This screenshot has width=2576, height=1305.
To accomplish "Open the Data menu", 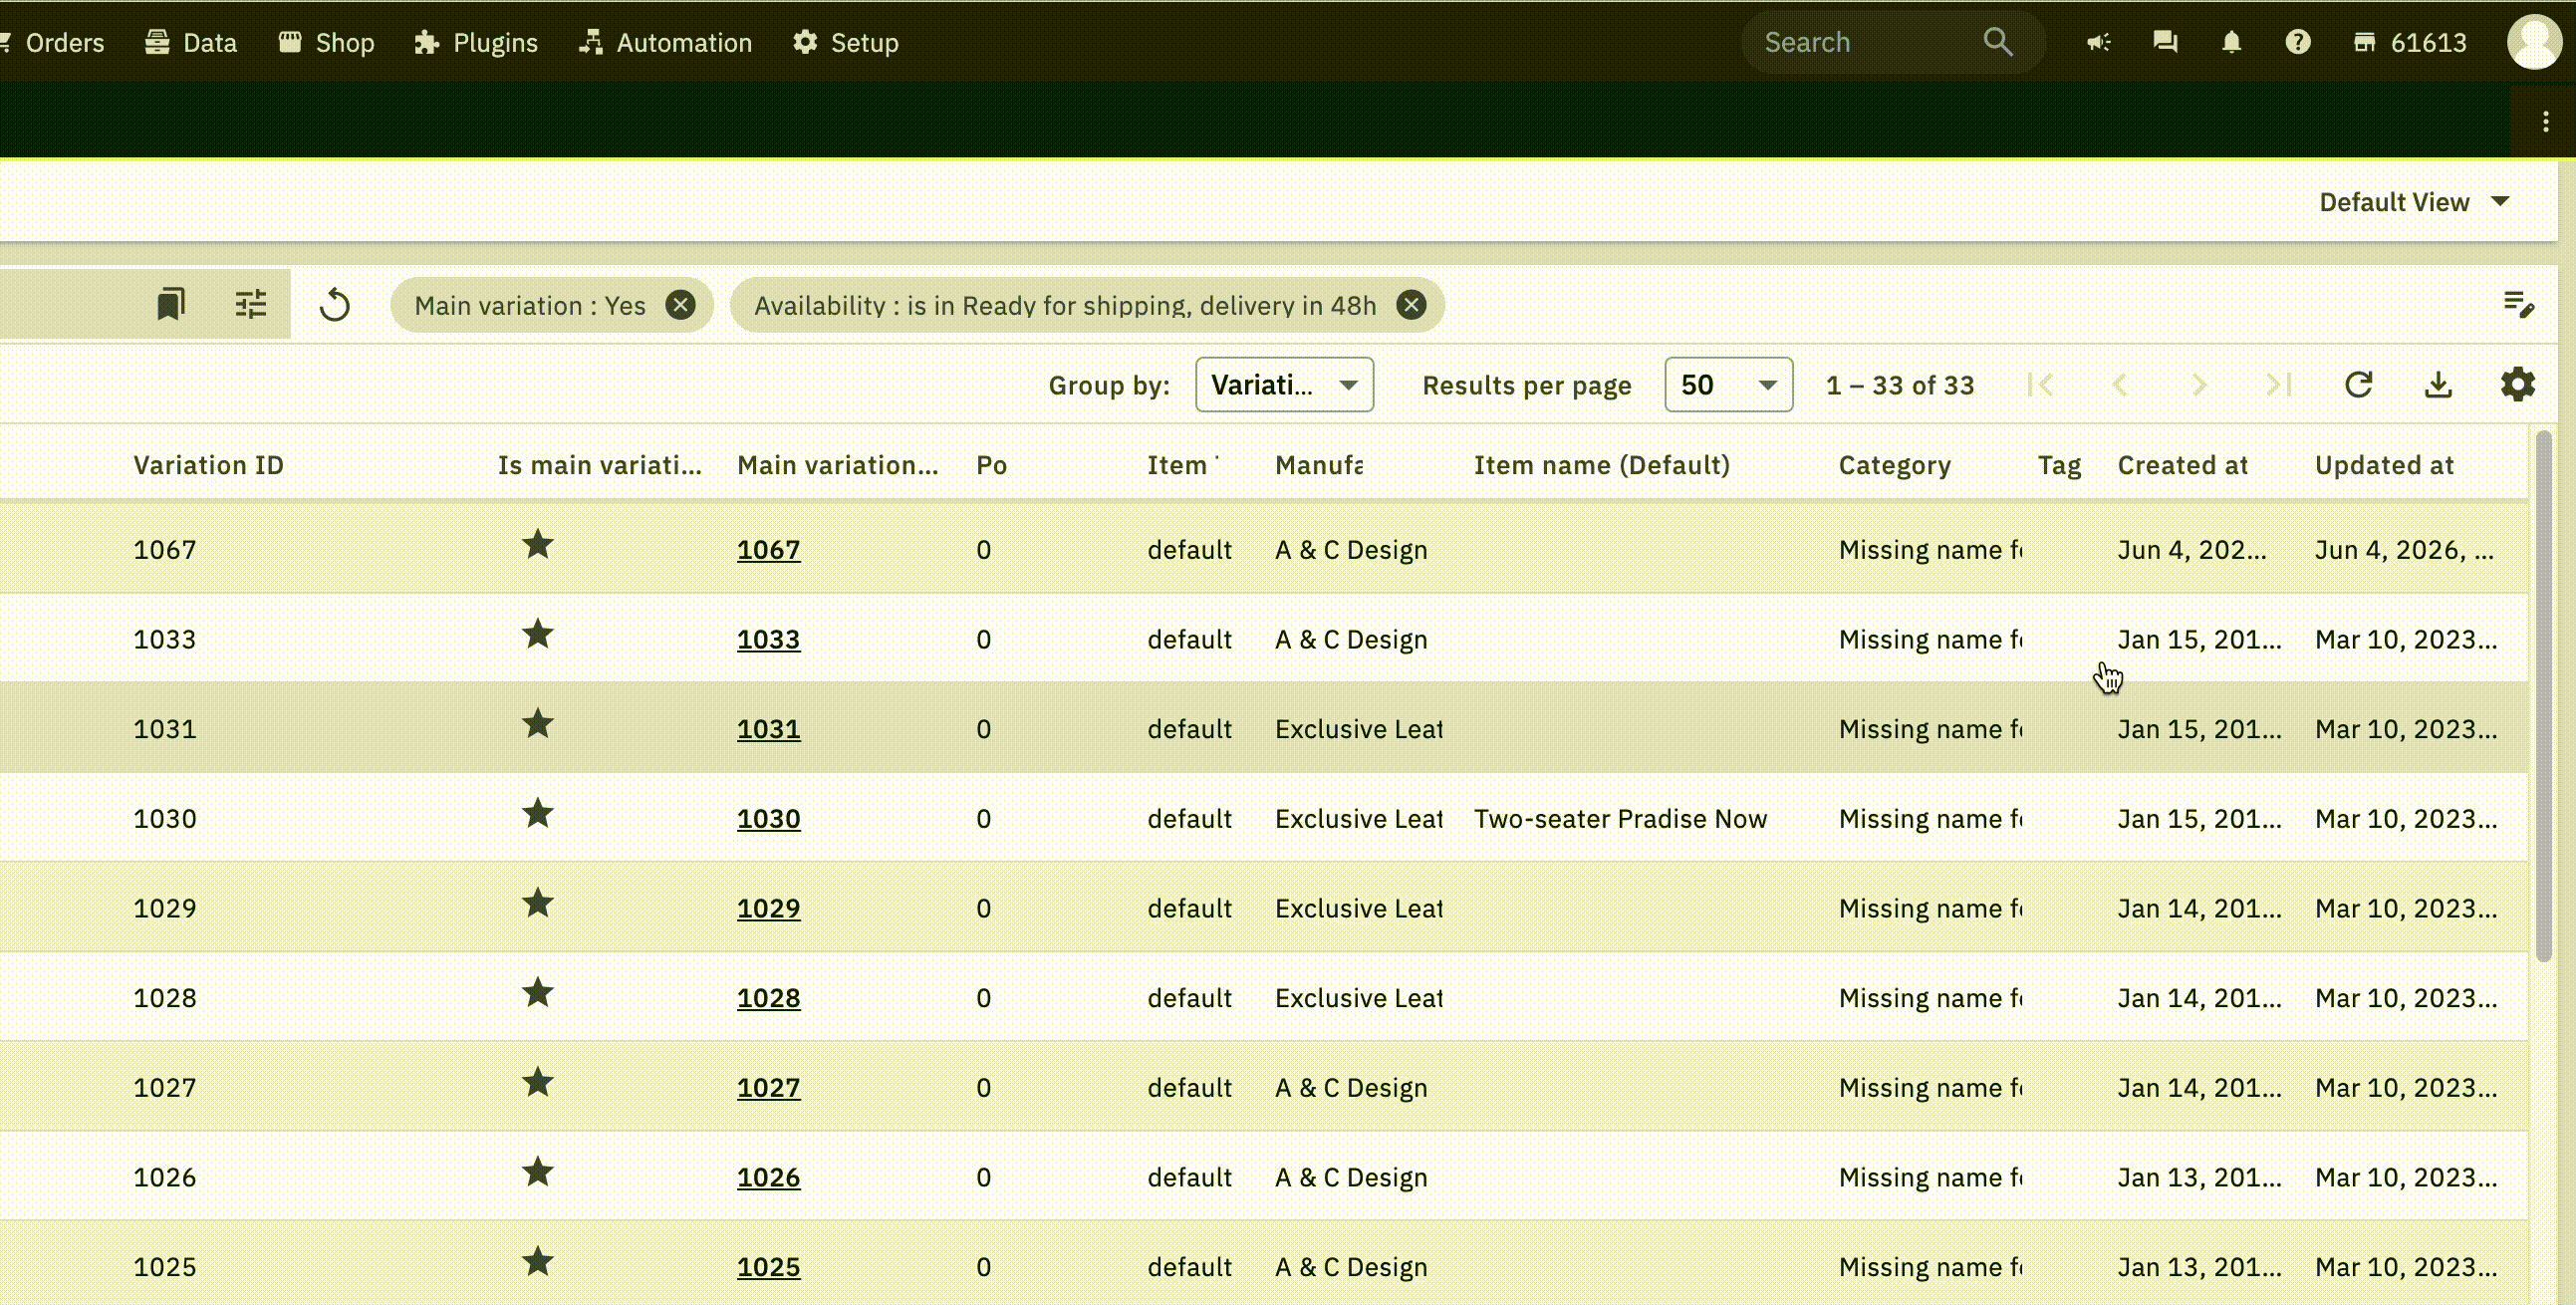I will pos(191,42).
